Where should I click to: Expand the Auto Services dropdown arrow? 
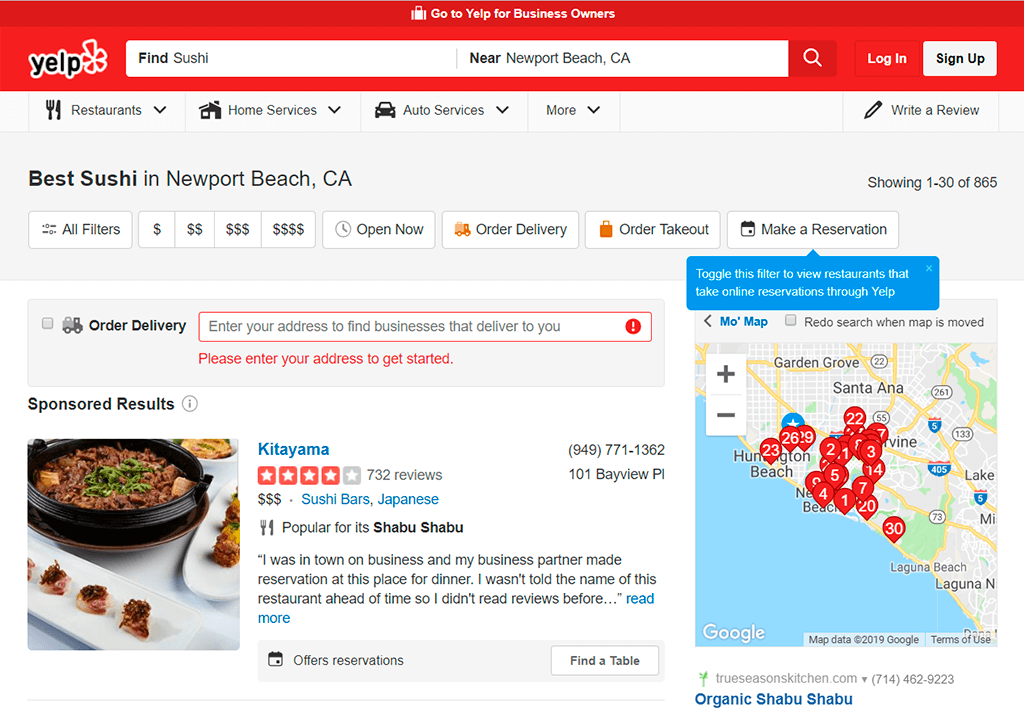click(x=502, y=110)
